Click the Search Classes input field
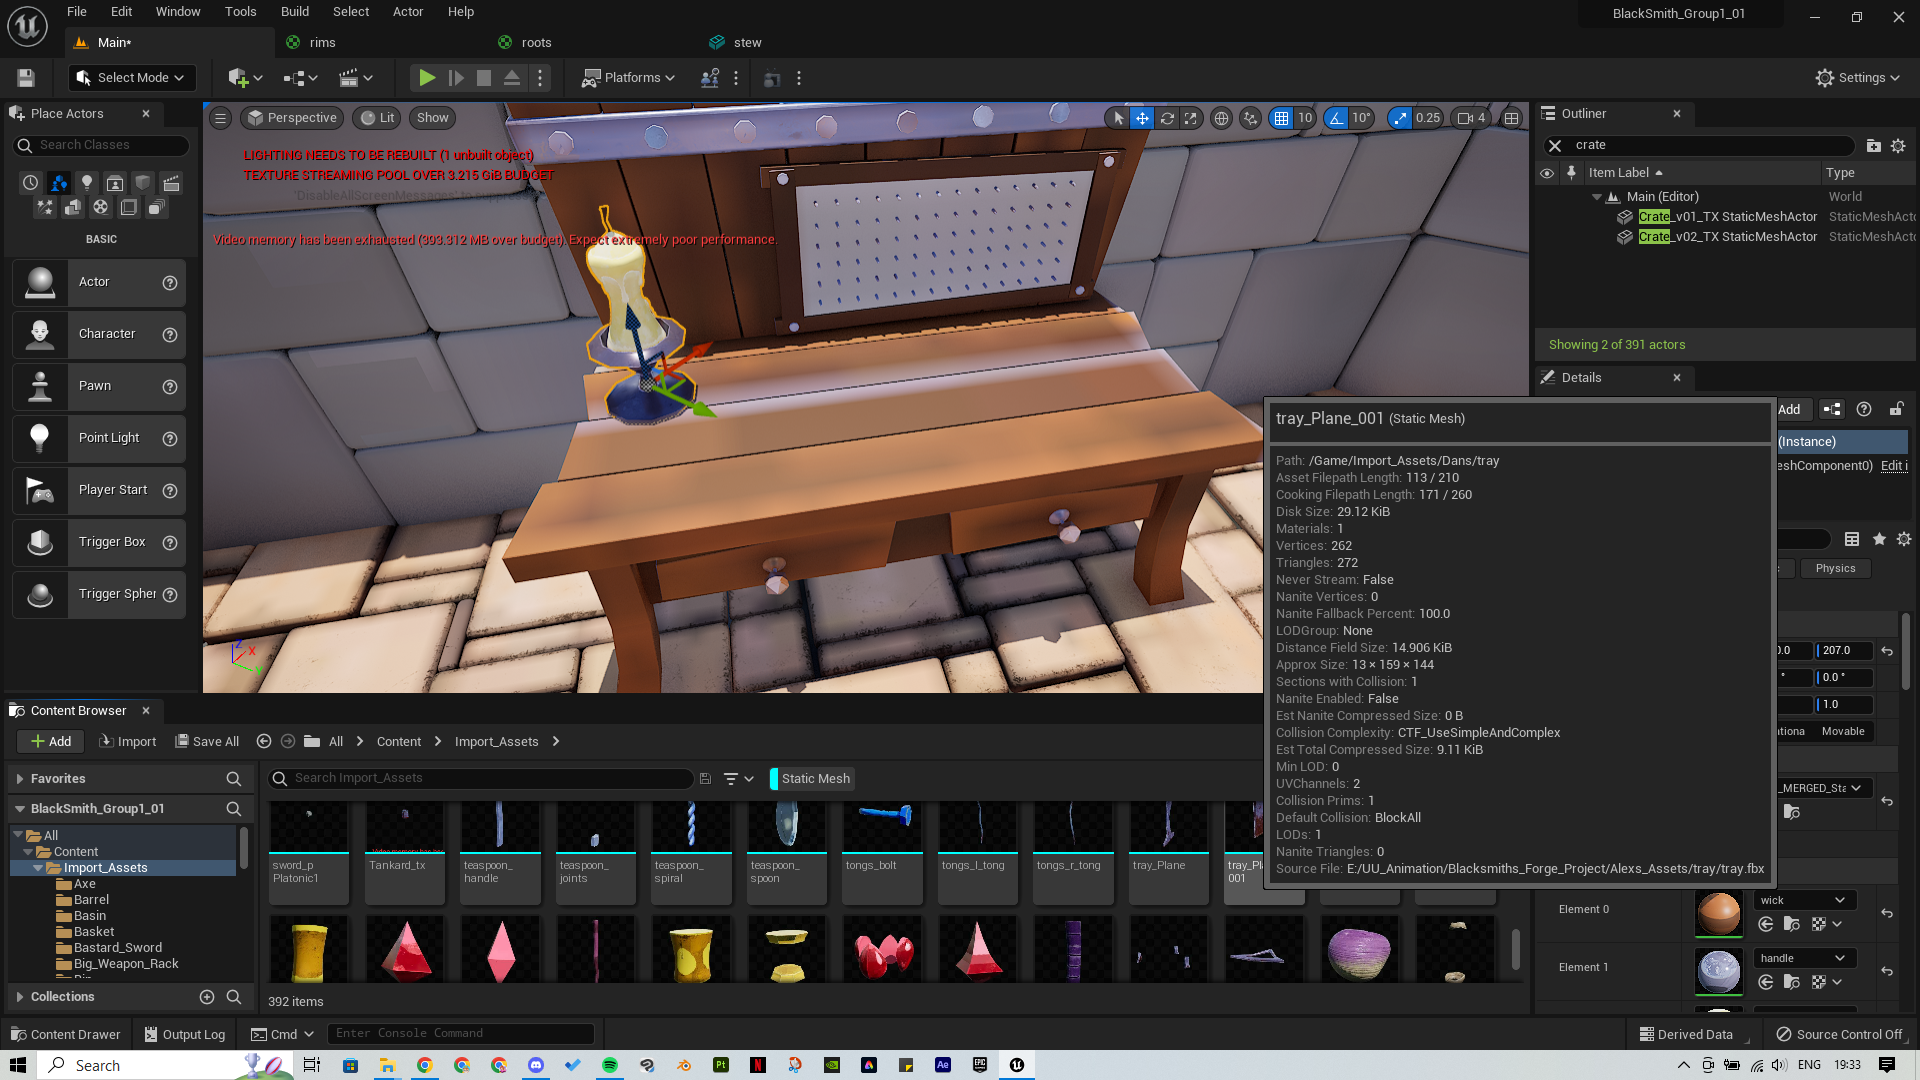Screen dimensions: 1920x1080 pos(100,146)
